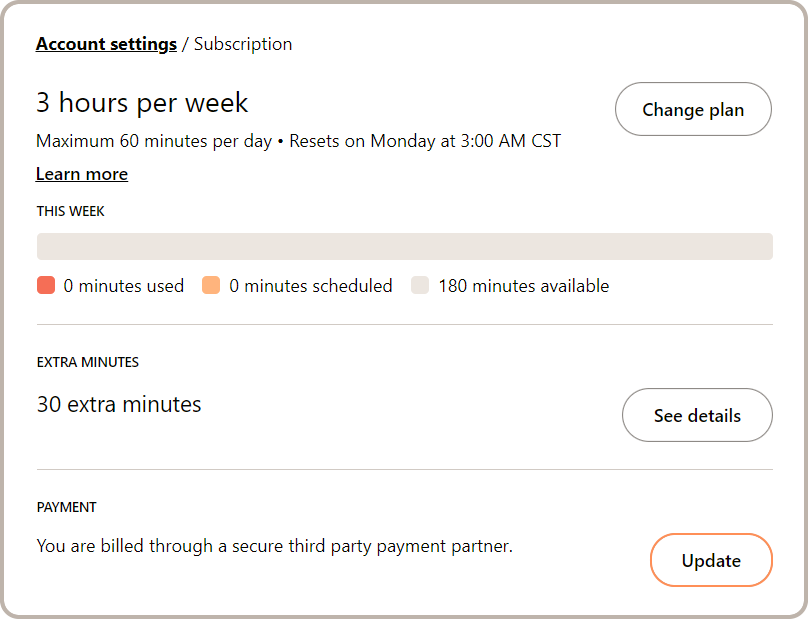Click the 180 minutes available label
This screenshot has width=808, height=619.
click(523, 286)
